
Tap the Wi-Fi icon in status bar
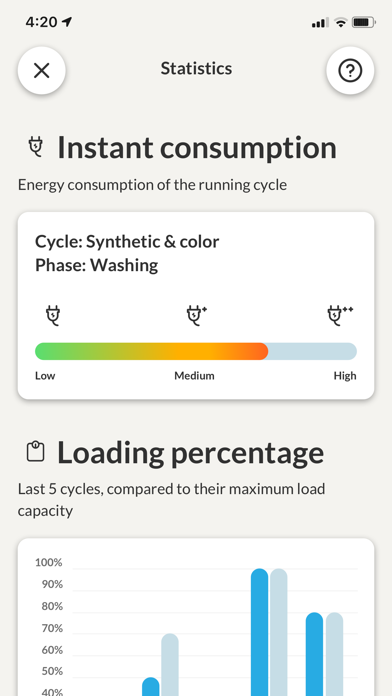pyautogui.click(x=341, y=22)
